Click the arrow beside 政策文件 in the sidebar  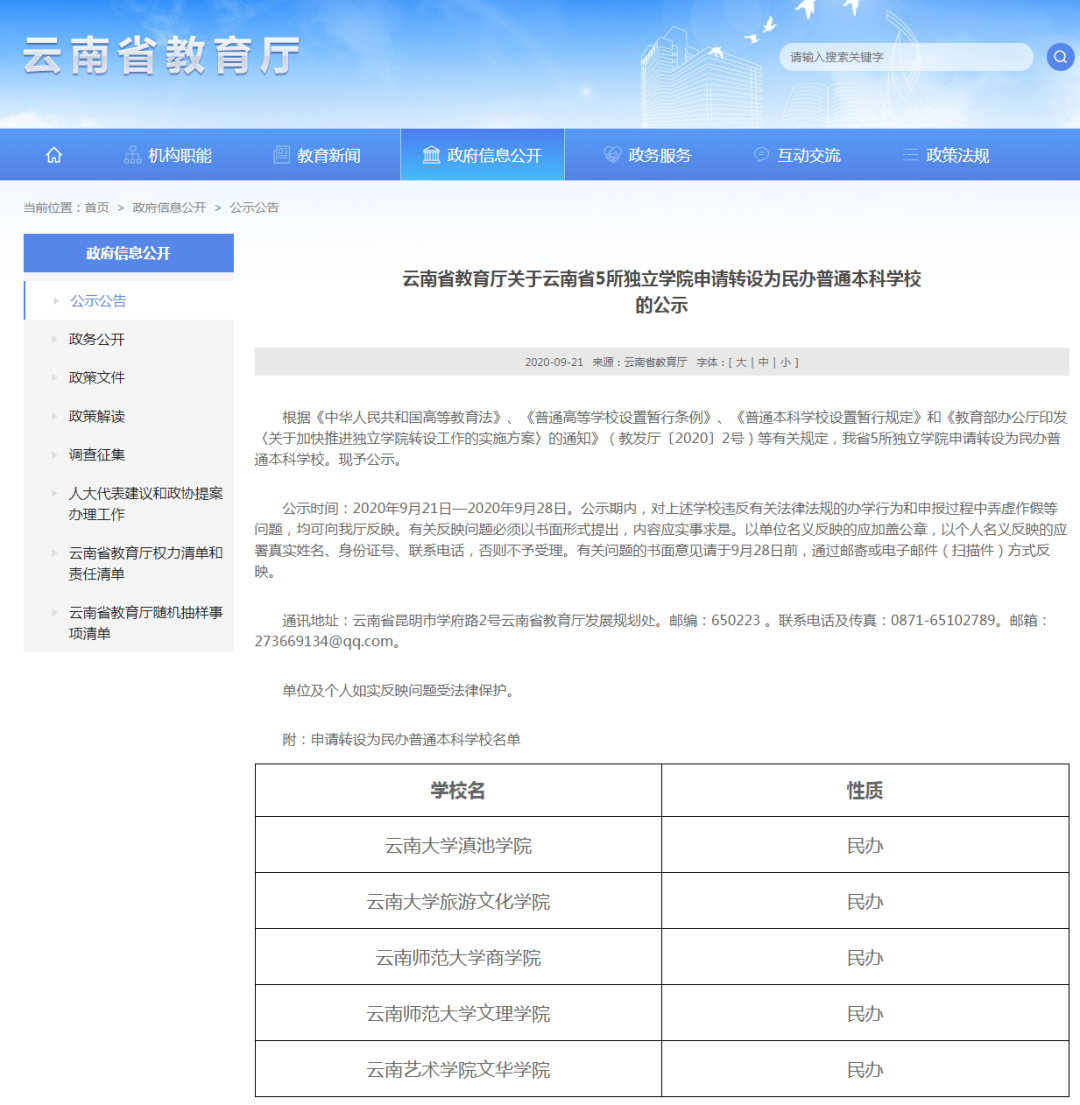[55, 378]
